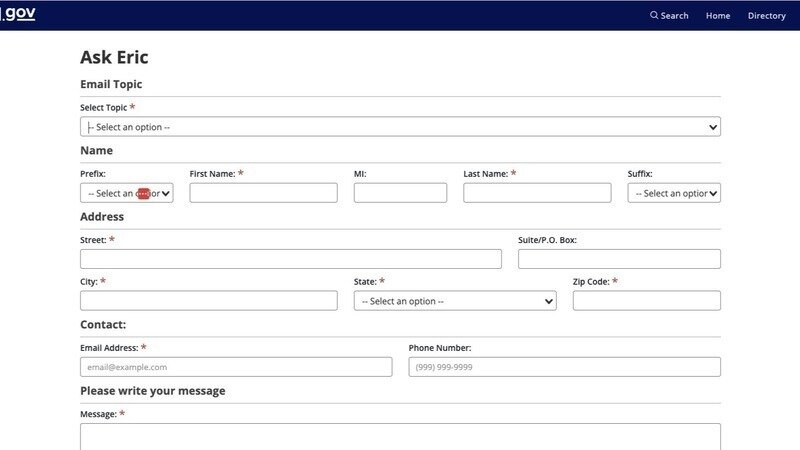Screen dimensions: 800x450
Task: Open the Directory navigation link
Action: point(766,15)
